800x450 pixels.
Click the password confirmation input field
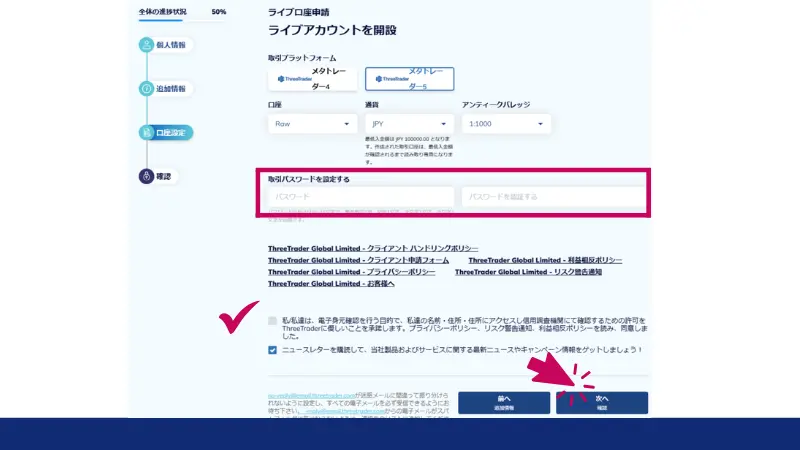tap(552, 197)
